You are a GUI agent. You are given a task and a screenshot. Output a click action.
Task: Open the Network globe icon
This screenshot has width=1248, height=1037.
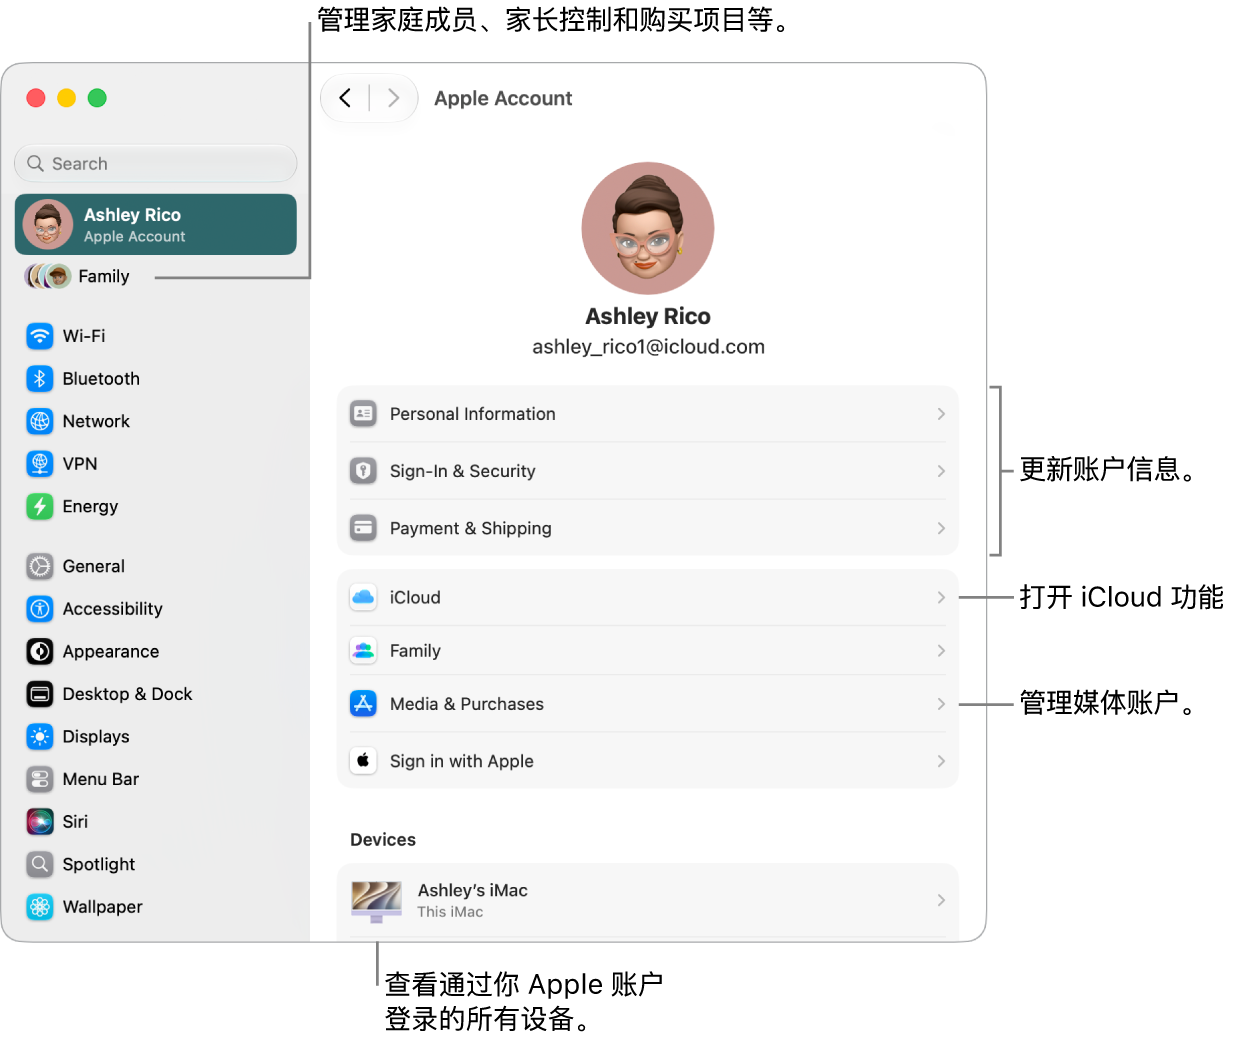[40, 421]
